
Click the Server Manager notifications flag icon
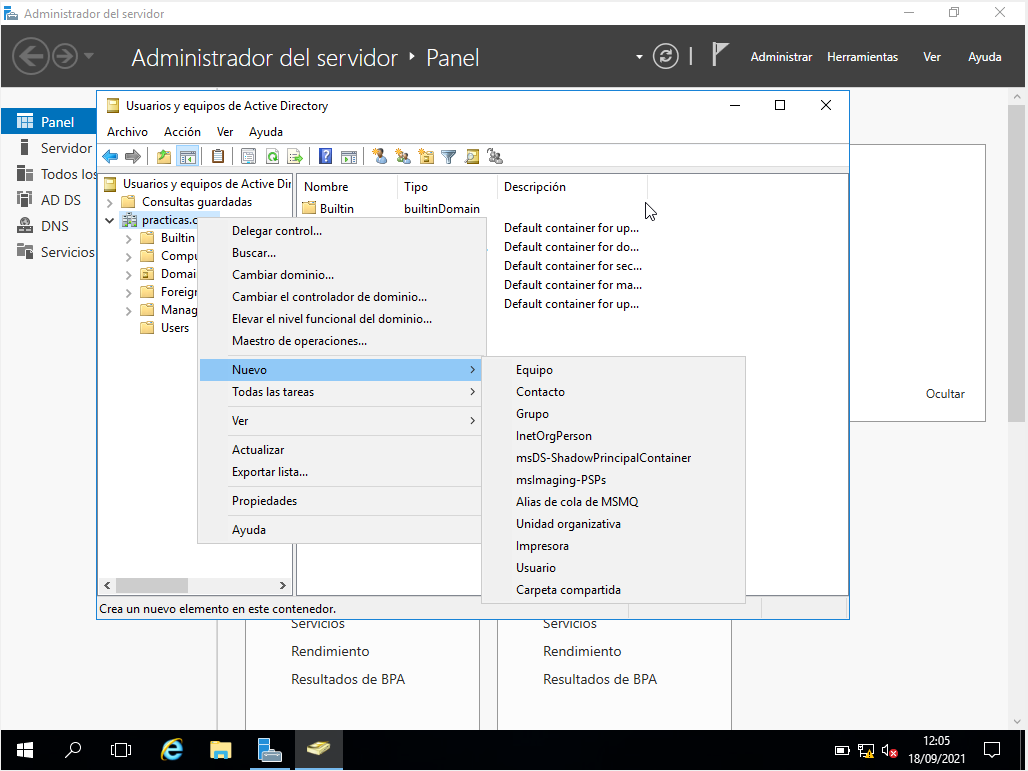[x=719, y=55]
